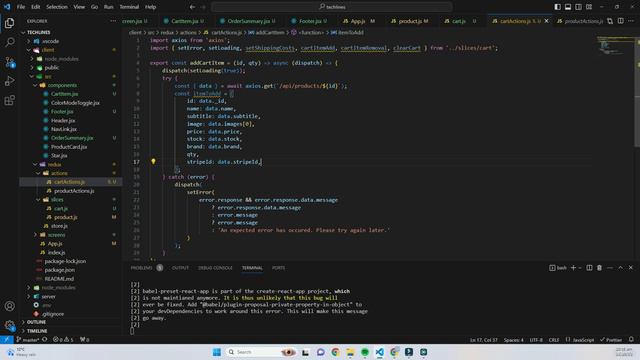The image size is (640, 360).
Task: Open ColorModeToggle.jsx file
Action: click(75, 102)
